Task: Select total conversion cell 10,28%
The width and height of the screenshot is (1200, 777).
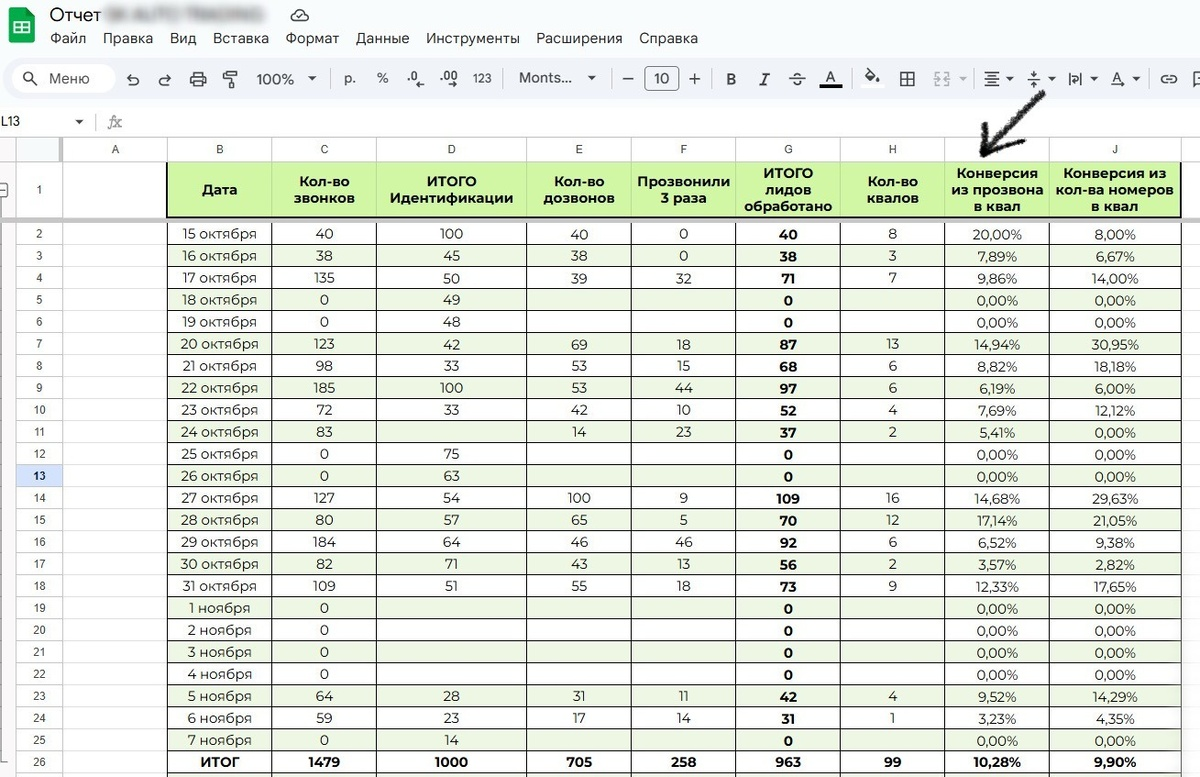Action: pyautogui.click(x=997, y=762)
